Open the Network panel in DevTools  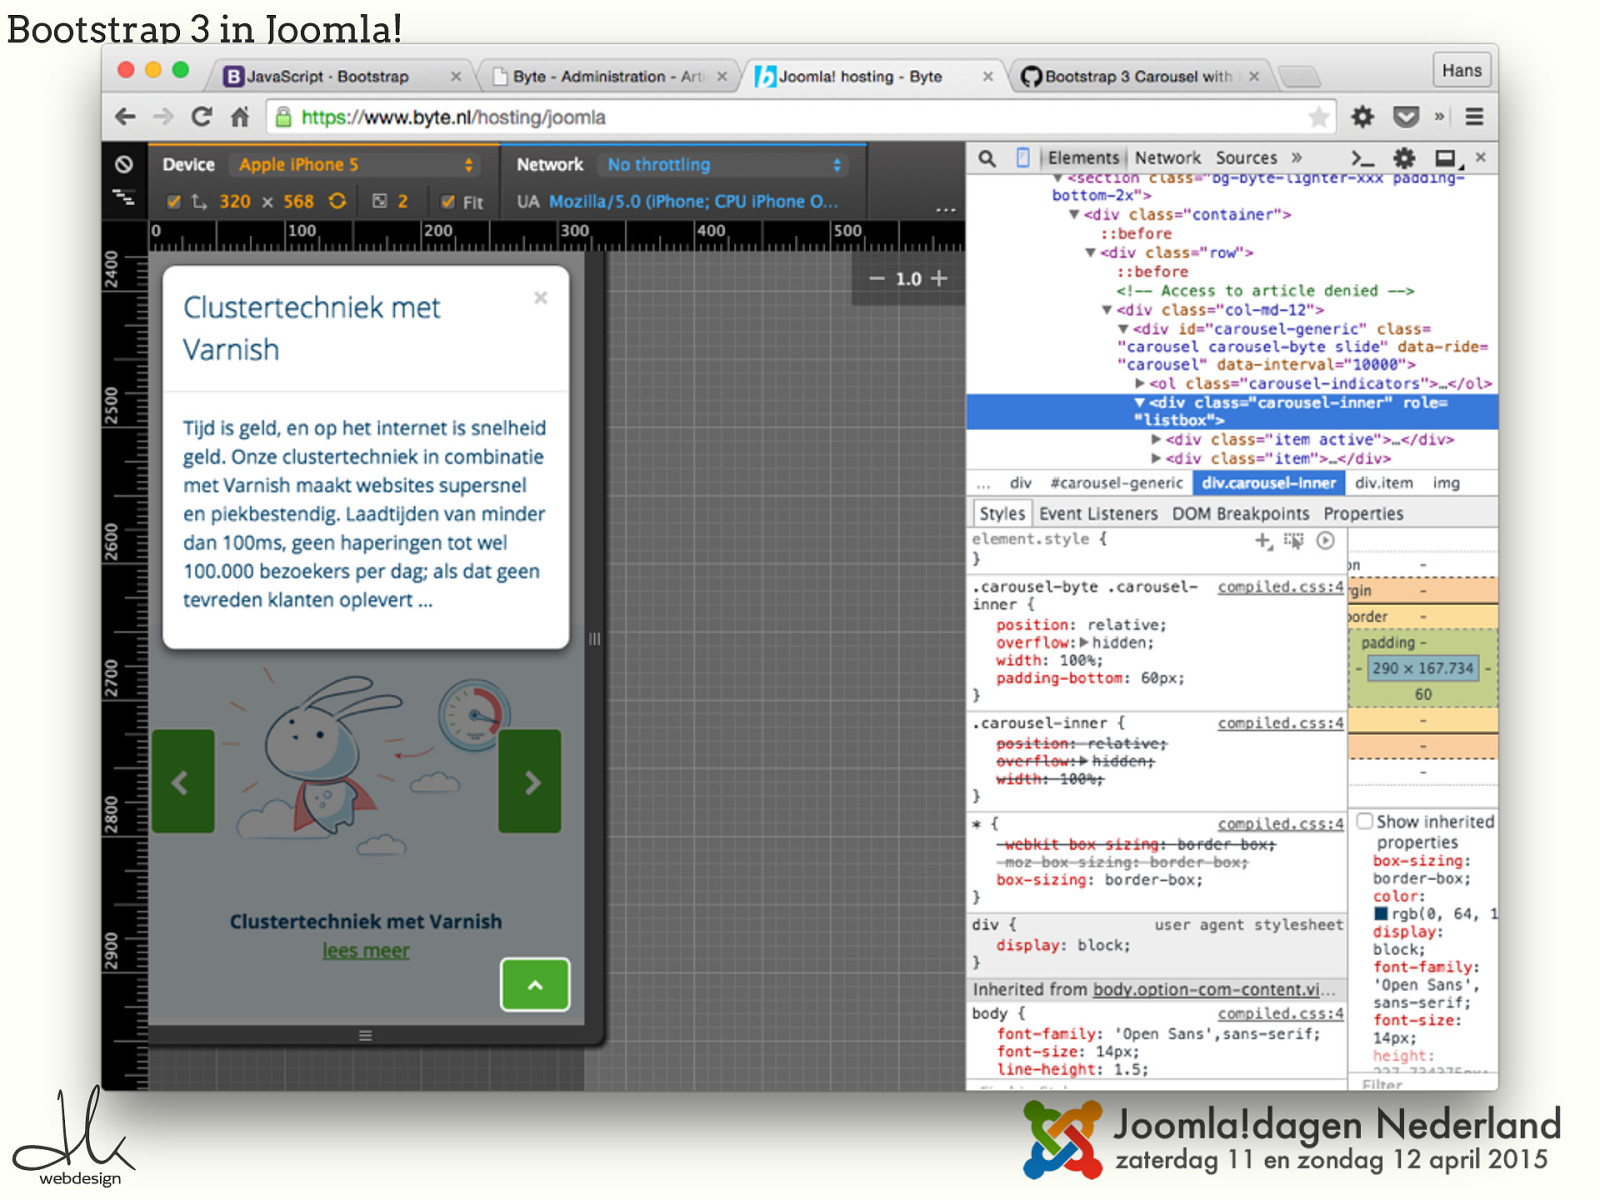pos(1167,158)
